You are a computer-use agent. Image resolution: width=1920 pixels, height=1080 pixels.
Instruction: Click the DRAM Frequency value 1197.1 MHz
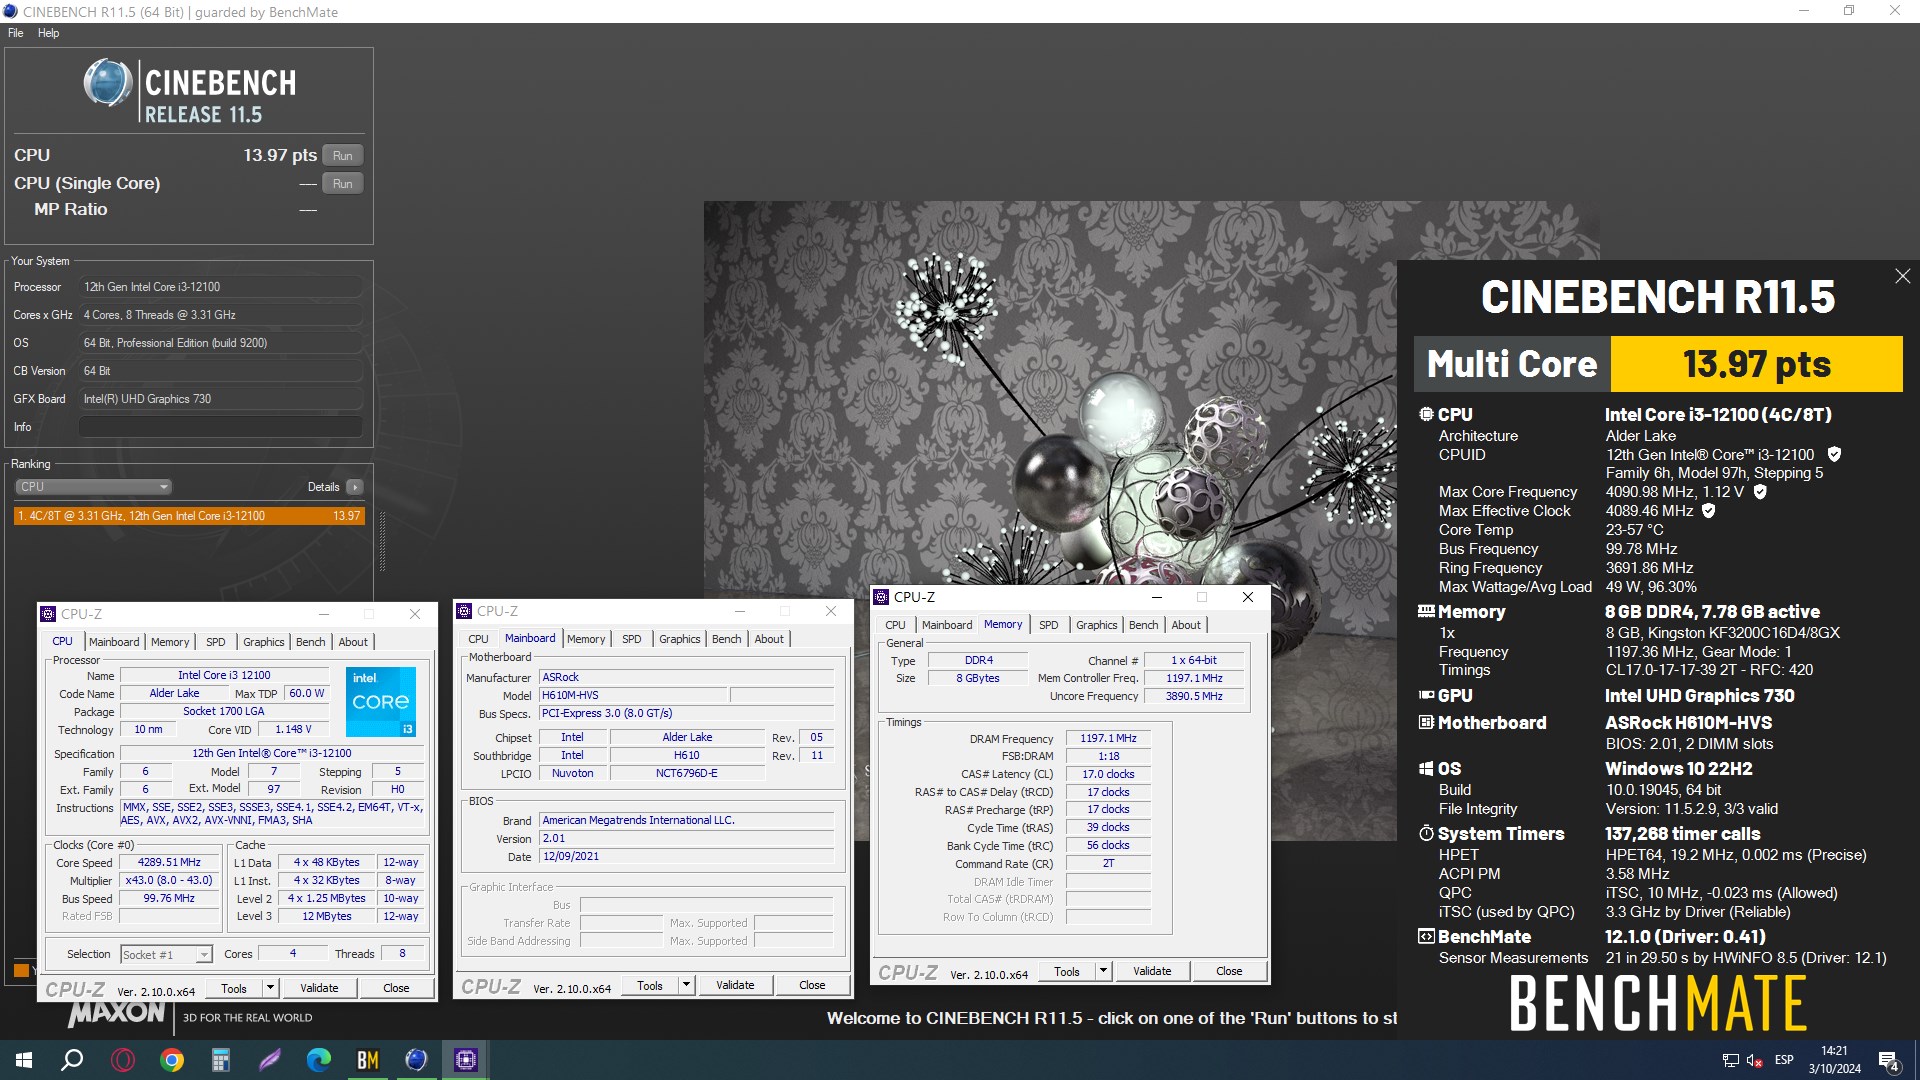coord(1108,738)
